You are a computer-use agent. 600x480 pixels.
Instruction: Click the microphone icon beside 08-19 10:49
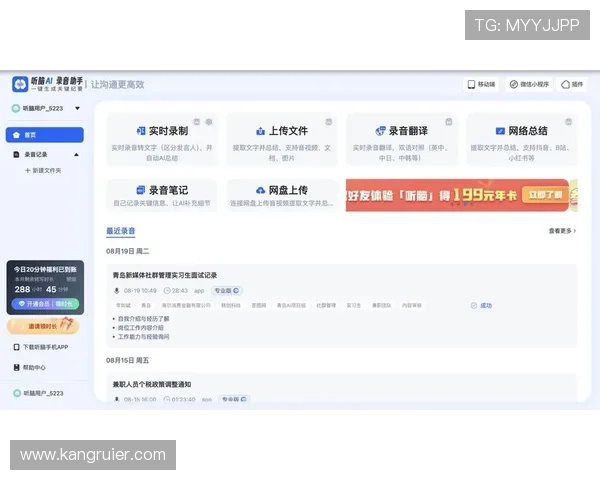coord(117,291)
